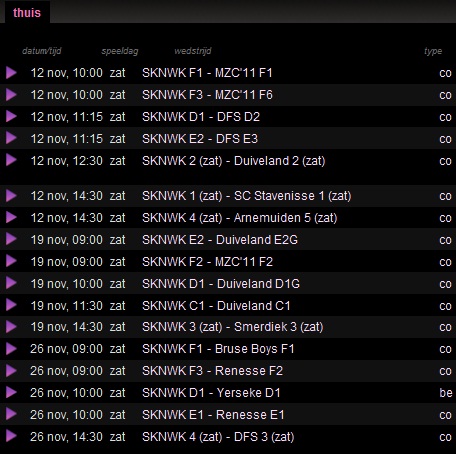Sort by wedstrijd column header
This screenshot has width=456, height=454.
pyautogui.click(x=193, y=51)
